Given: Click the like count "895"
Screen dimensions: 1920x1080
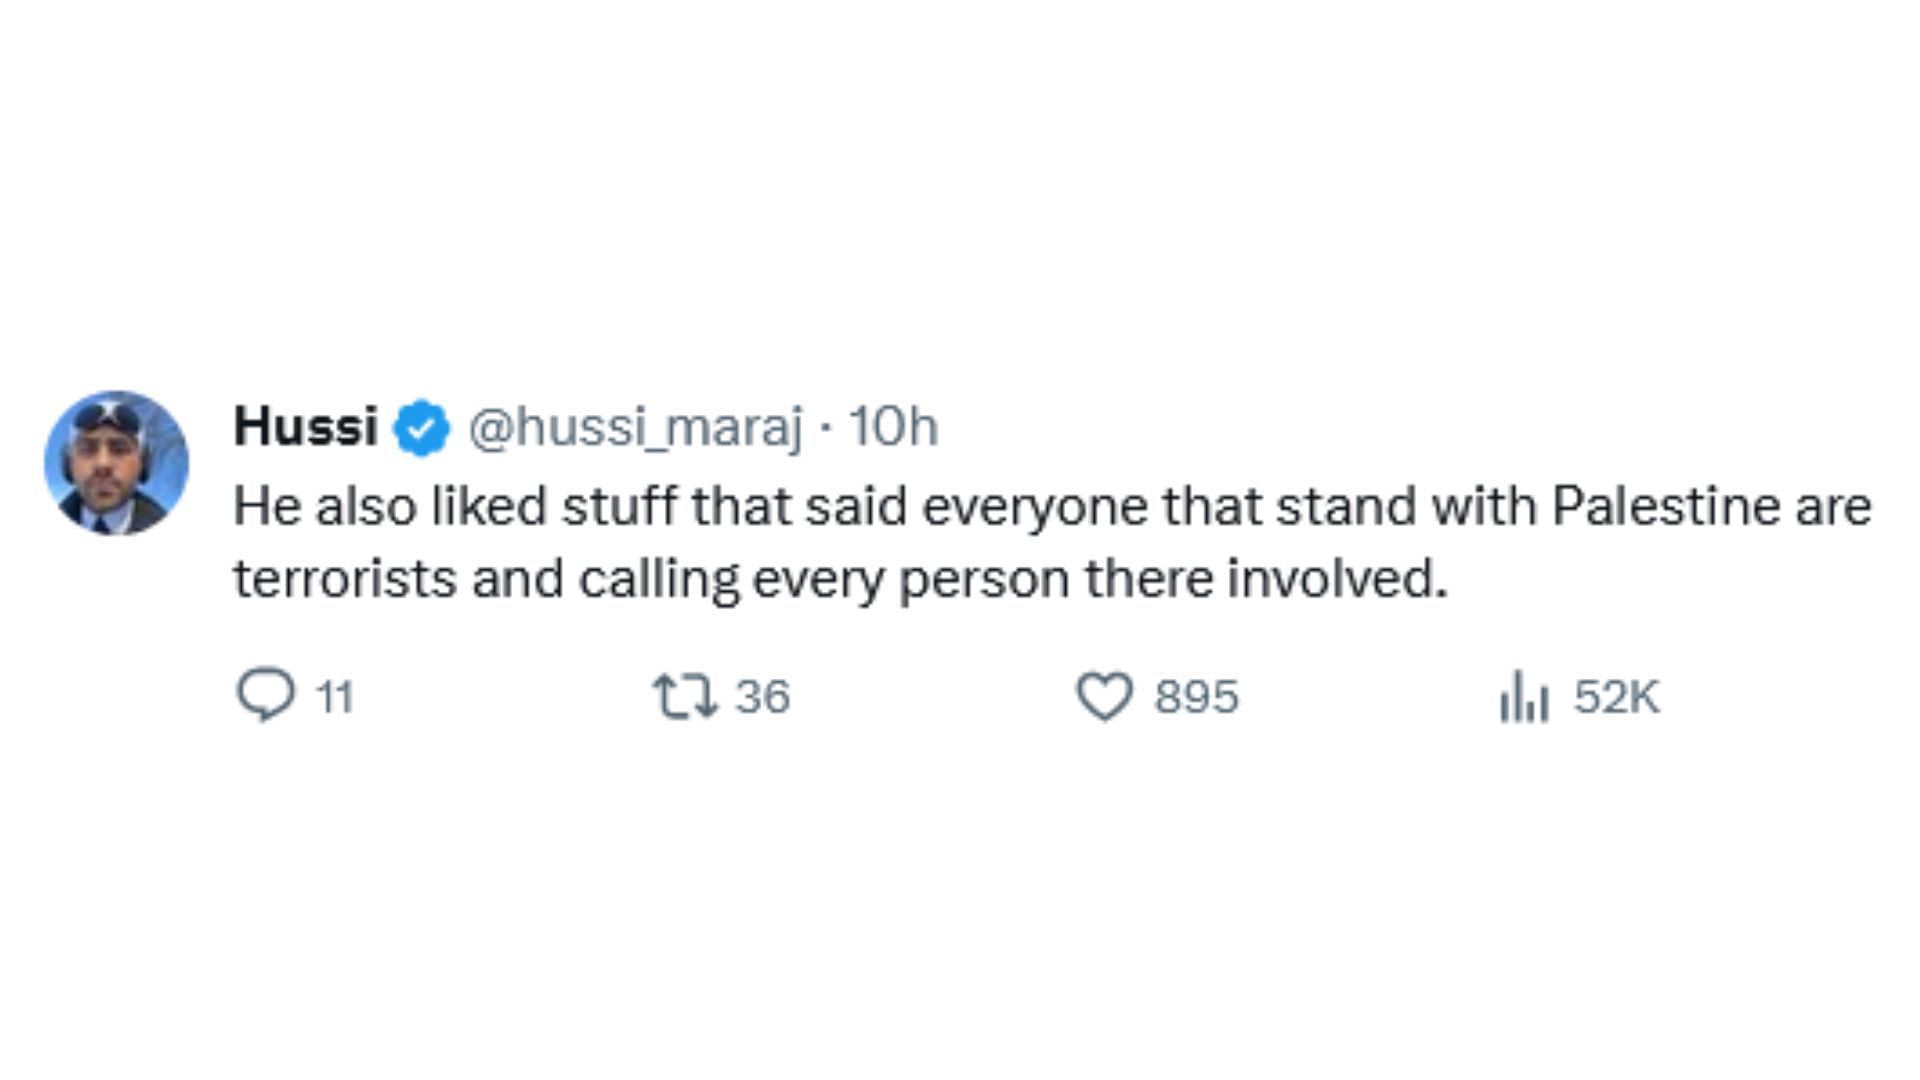Looking at the screenshot, I should [x=1196, y=697].
